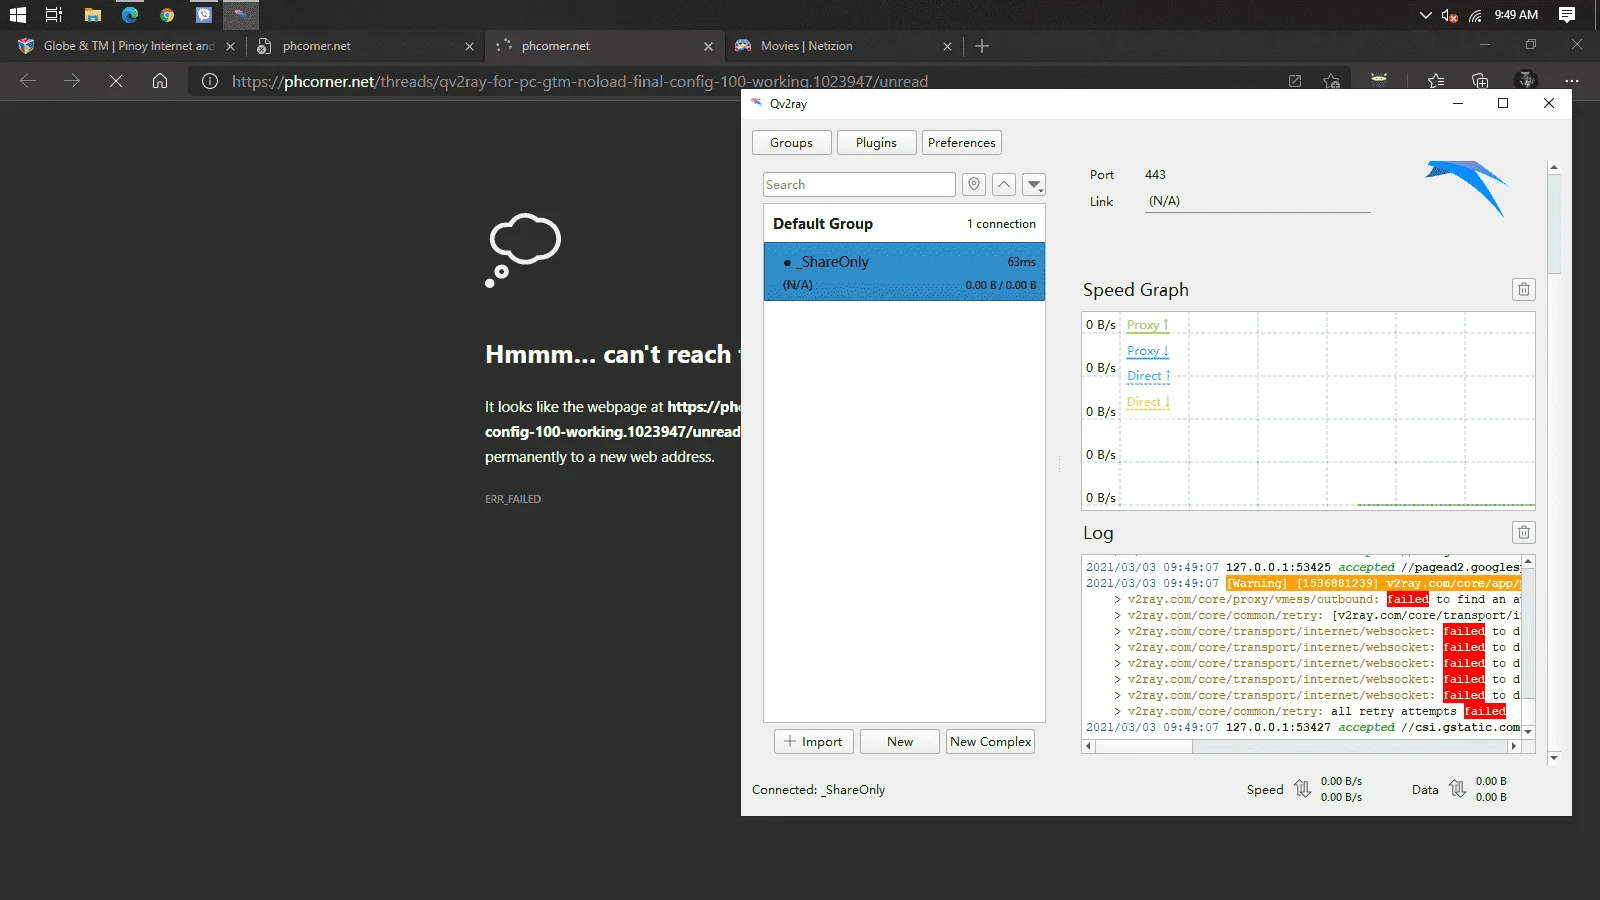
Task: Open Qv2ray Preferences
Action: (962, 143)
